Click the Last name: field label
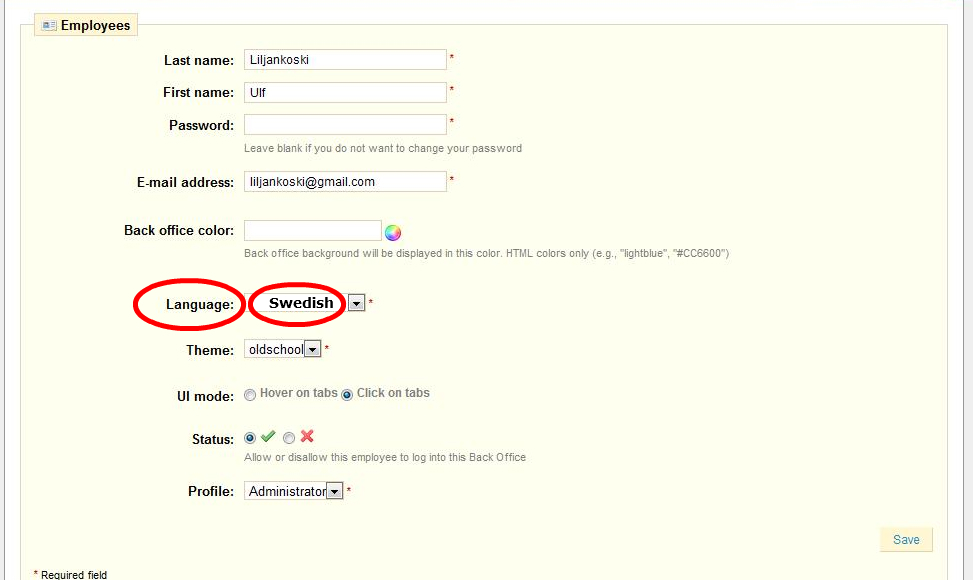The width and height of the screenshot is (973, 580). (x=199, y=60)
